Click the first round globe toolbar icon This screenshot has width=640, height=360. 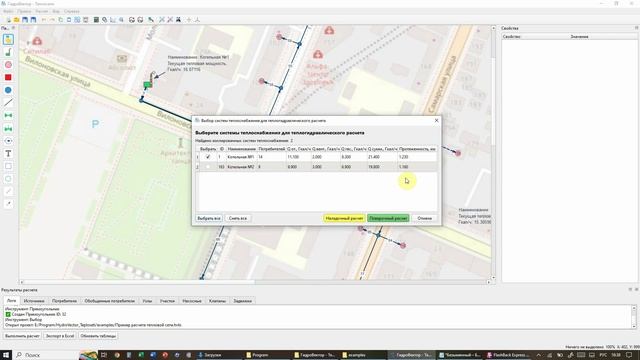132,20
